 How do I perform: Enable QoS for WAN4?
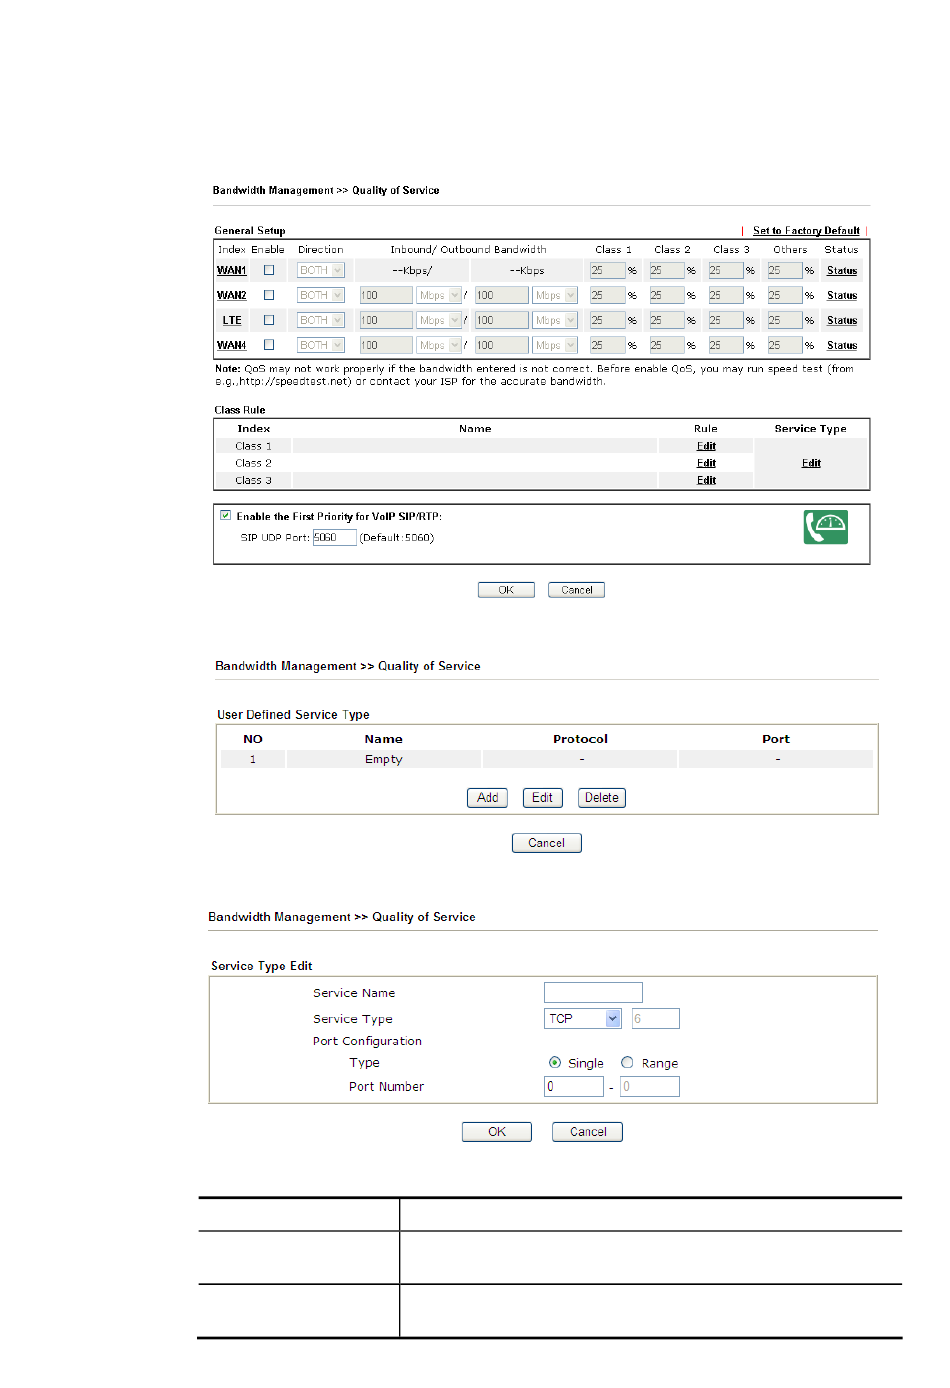click(x=269, y=345)
